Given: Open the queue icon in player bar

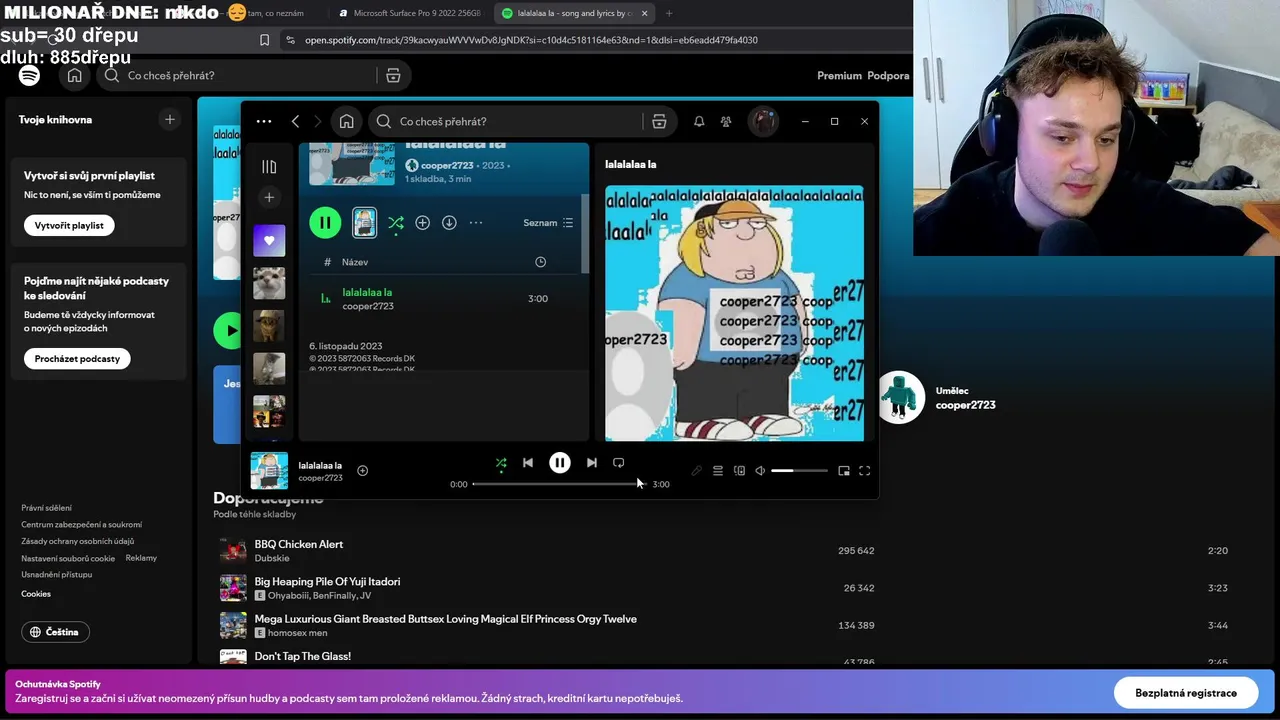Looking at the screenshot, I should tap(717, 471).
